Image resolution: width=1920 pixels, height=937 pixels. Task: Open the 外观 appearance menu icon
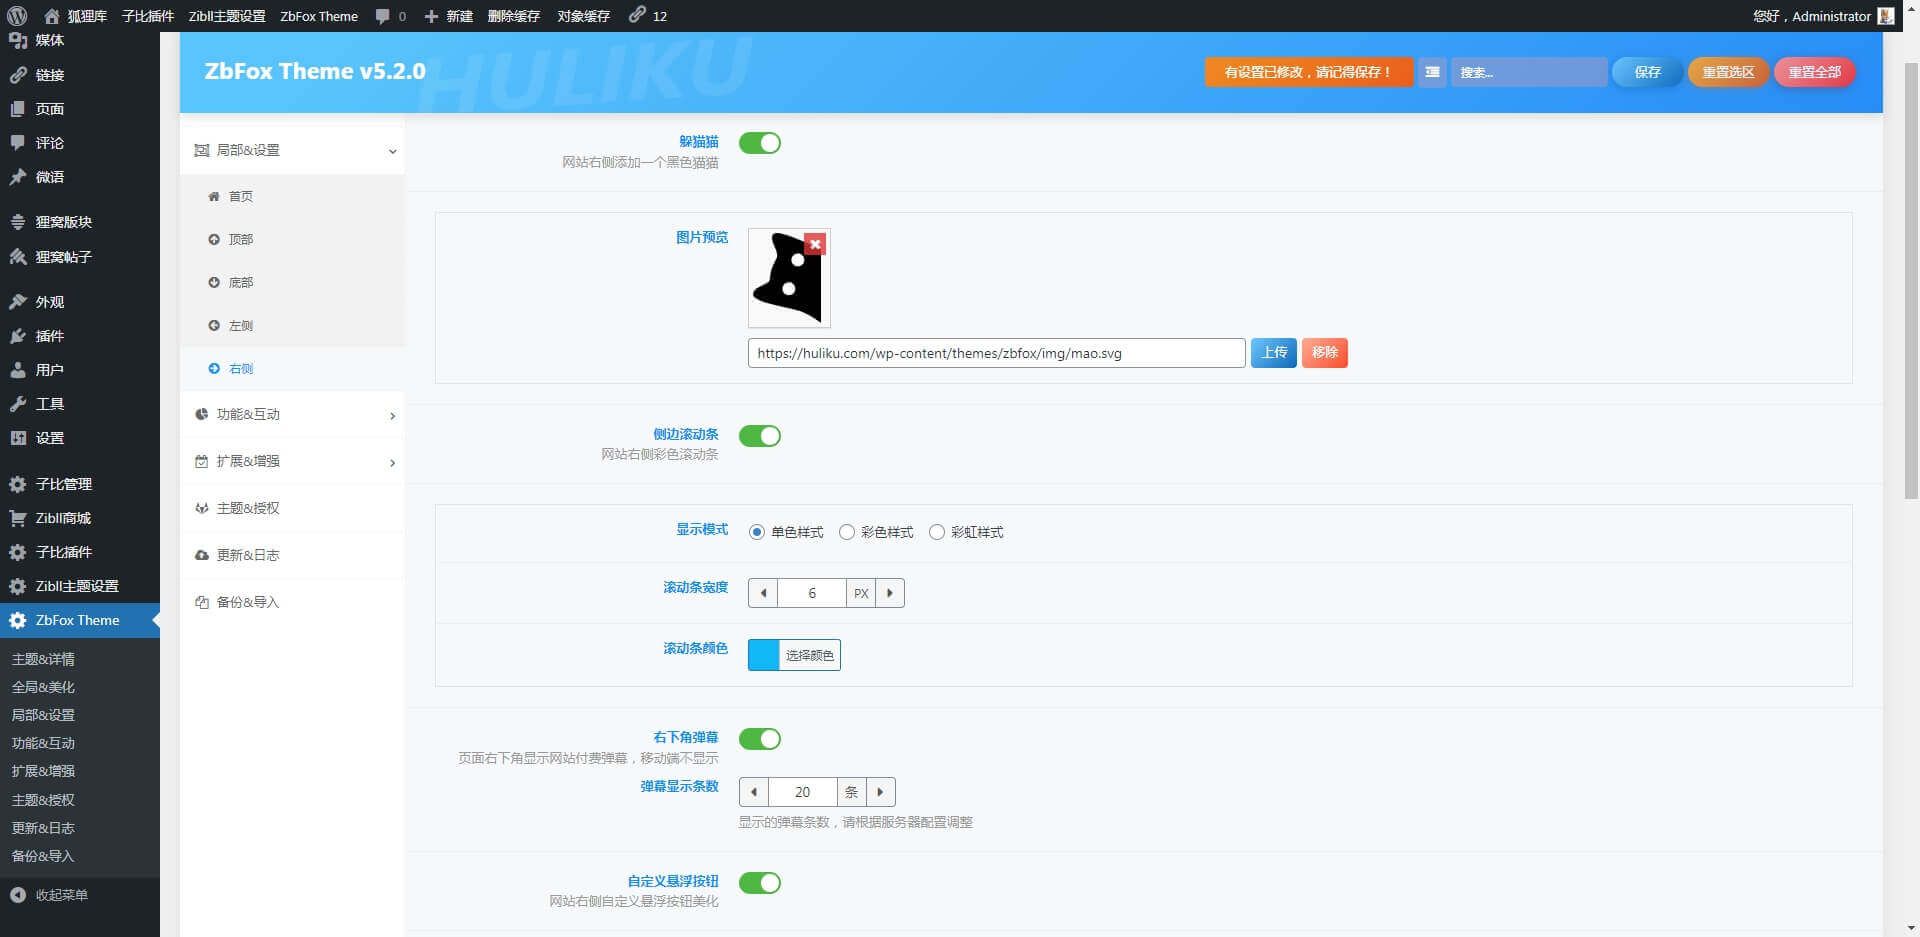pos(18,302)
